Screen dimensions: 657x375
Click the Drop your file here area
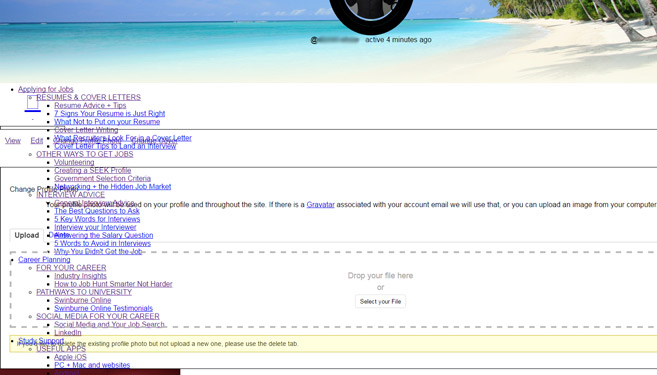point(380,276)
